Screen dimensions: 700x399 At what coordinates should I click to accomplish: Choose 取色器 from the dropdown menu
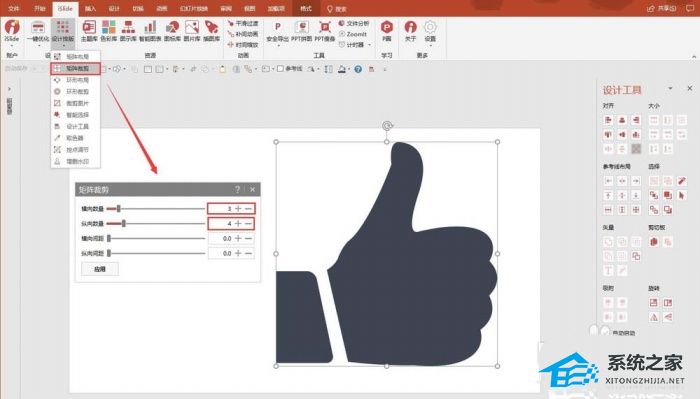(x=75, y=138)
